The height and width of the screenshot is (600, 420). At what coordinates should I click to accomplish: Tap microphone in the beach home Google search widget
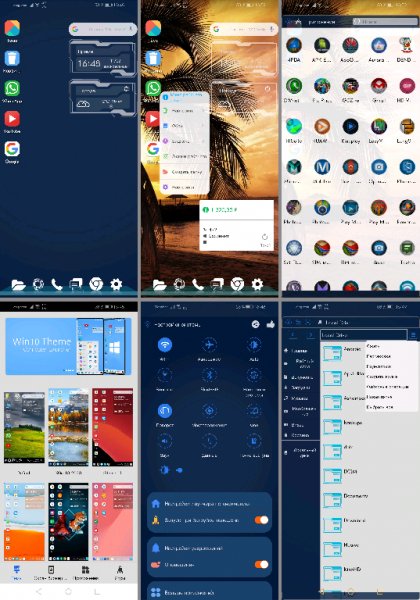click(272, 29)
